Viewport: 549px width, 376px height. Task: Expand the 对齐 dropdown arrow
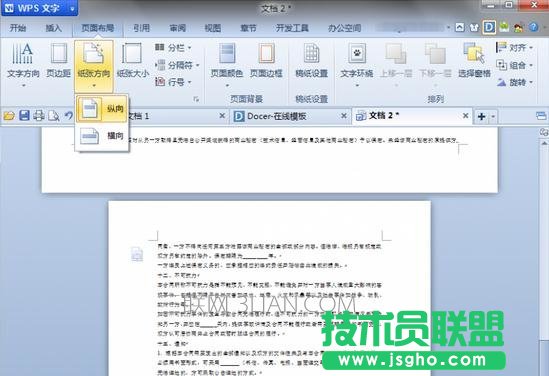(x=531, y=48)
